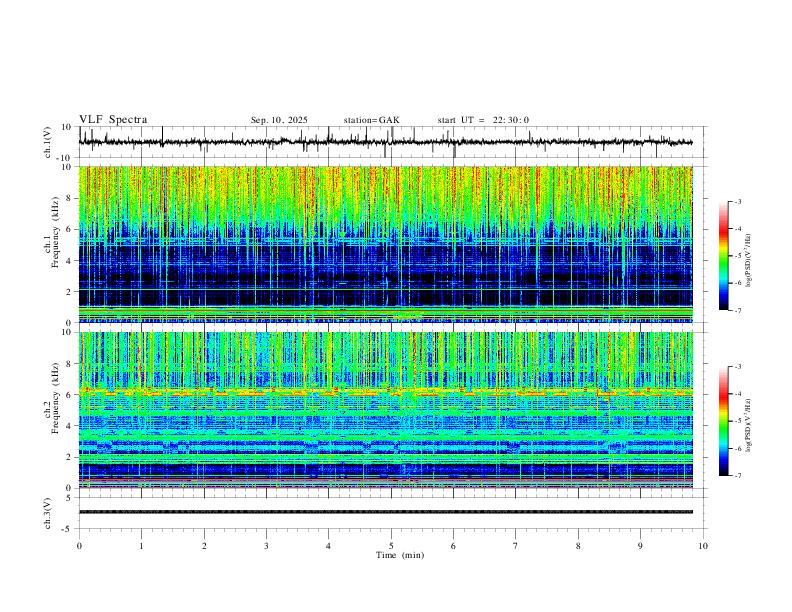
Task: Click the time axis tick label '10'
Action: (703, 546)
